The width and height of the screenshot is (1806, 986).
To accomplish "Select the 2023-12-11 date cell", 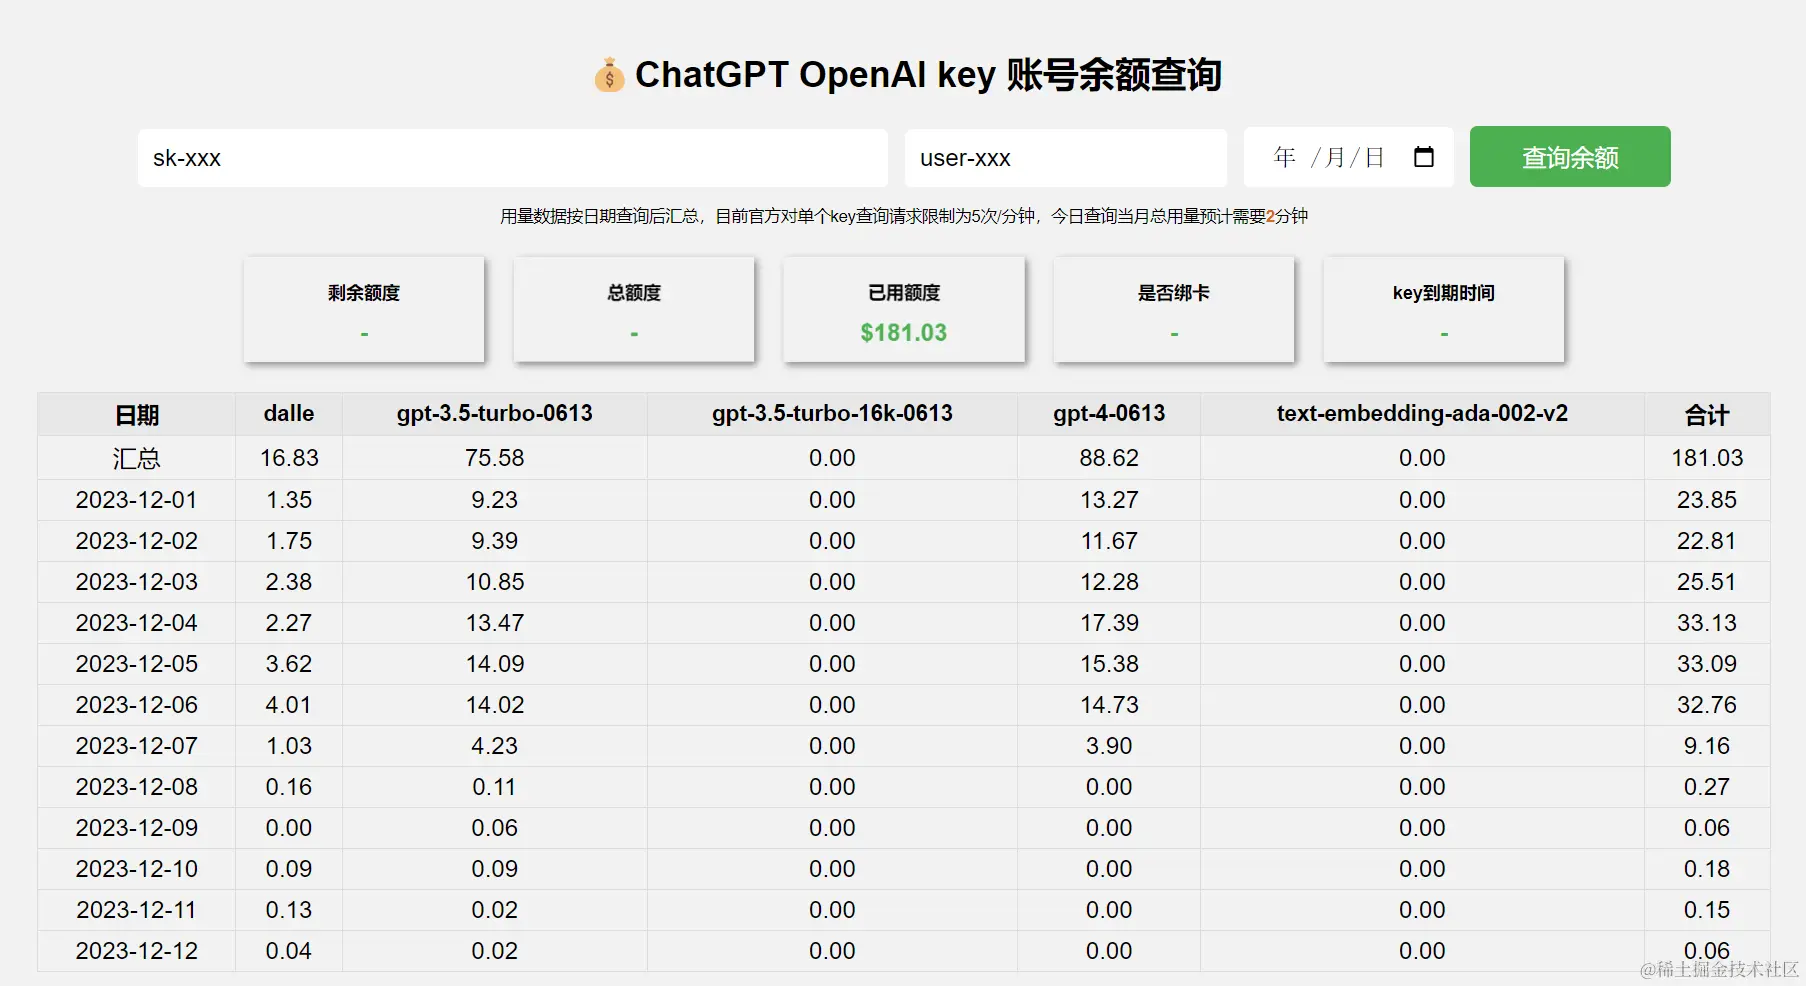I will [x=137, y=910].
